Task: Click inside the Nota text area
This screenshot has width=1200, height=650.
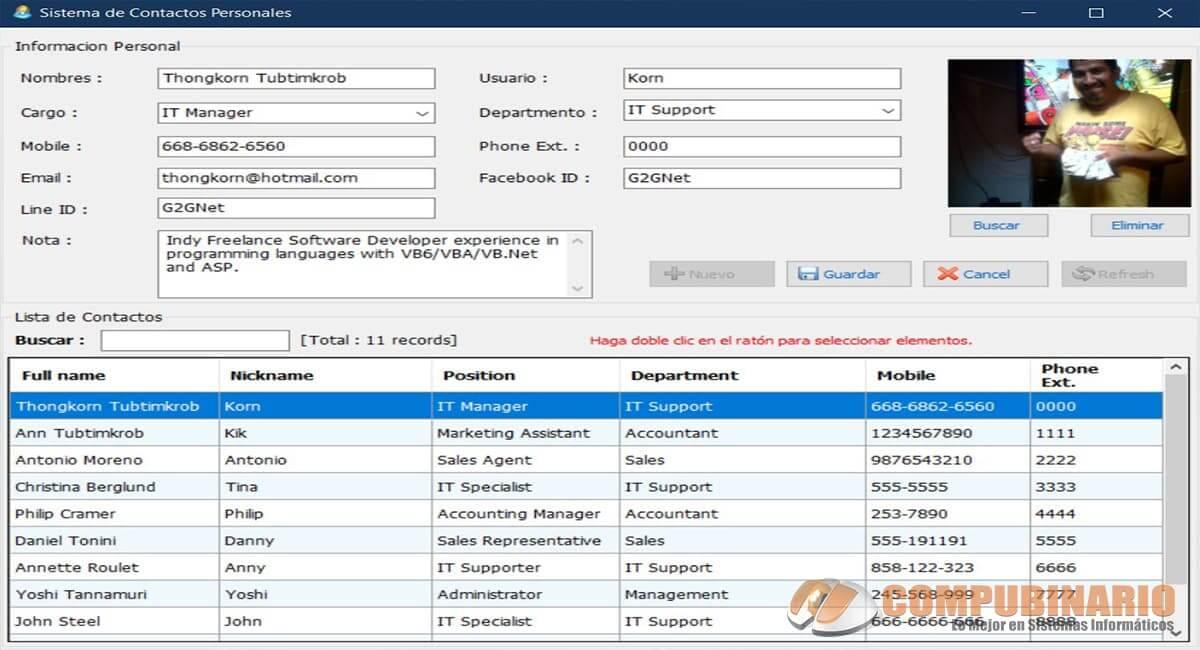Action: click(363, 264)
